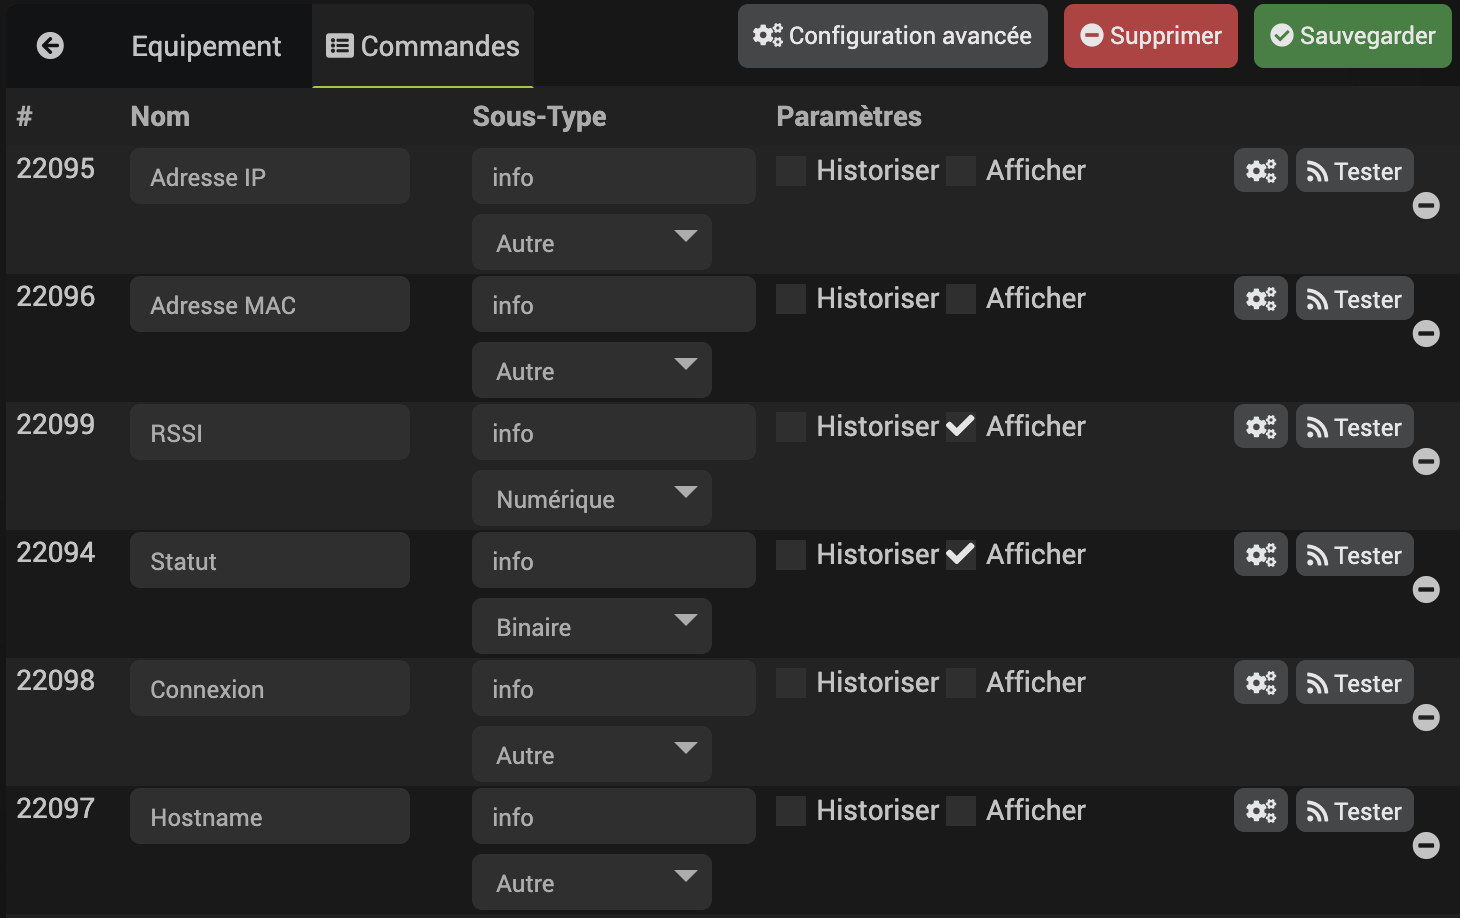Delete RSSI command using minus icon
Image resolution: width=1460 pixels, height=918 pixels.
[1426, 462]
